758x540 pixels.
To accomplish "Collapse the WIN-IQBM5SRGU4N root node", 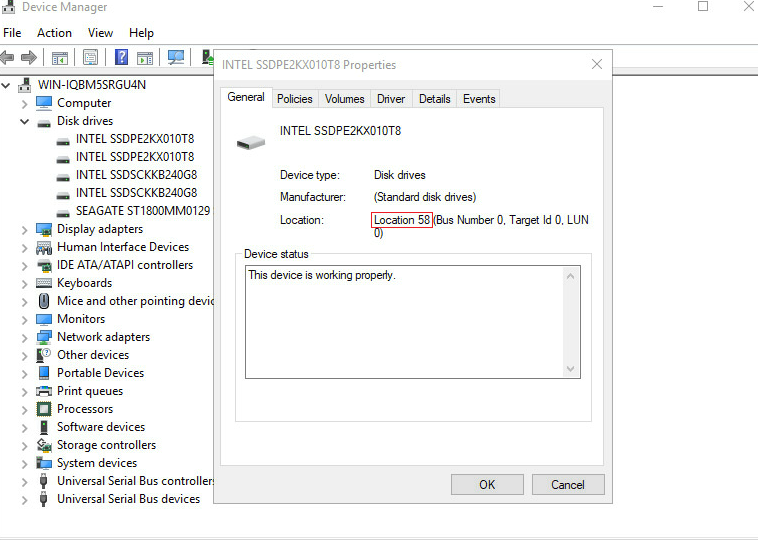I will coord(6,86).
